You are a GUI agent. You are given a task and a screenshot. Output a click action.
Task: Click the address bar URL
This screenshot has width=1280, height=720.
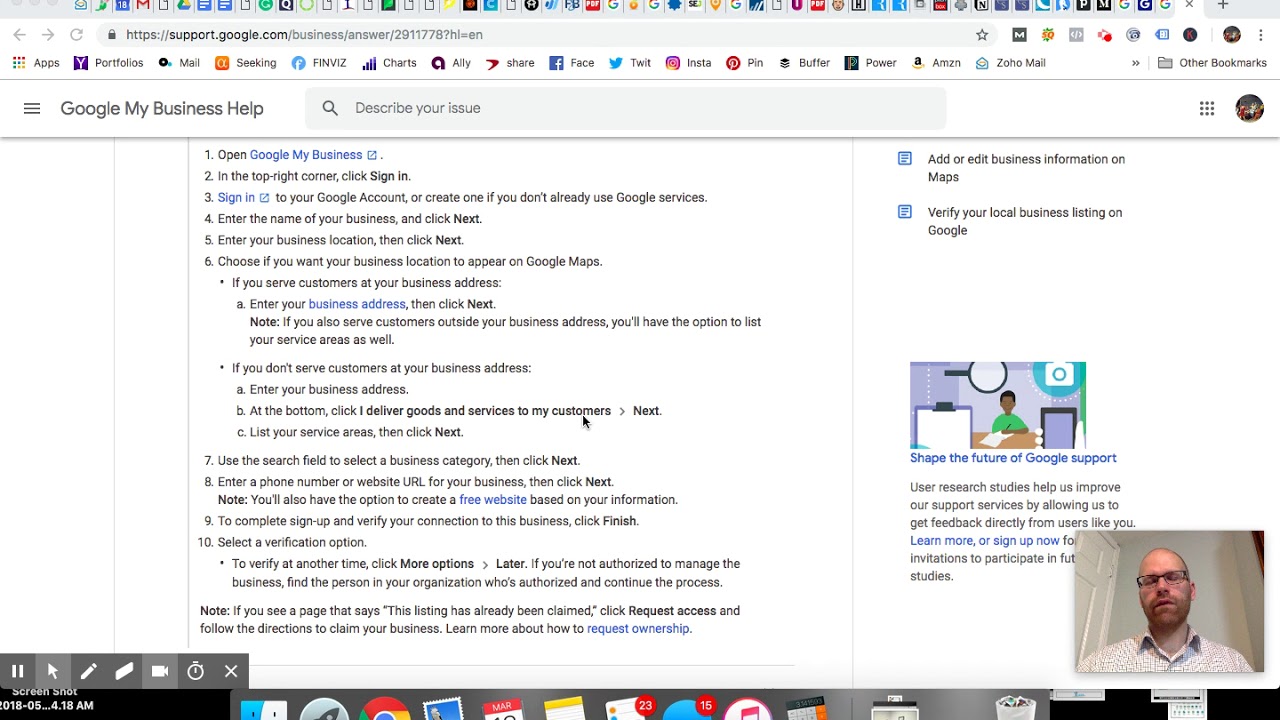coord(304,34)
